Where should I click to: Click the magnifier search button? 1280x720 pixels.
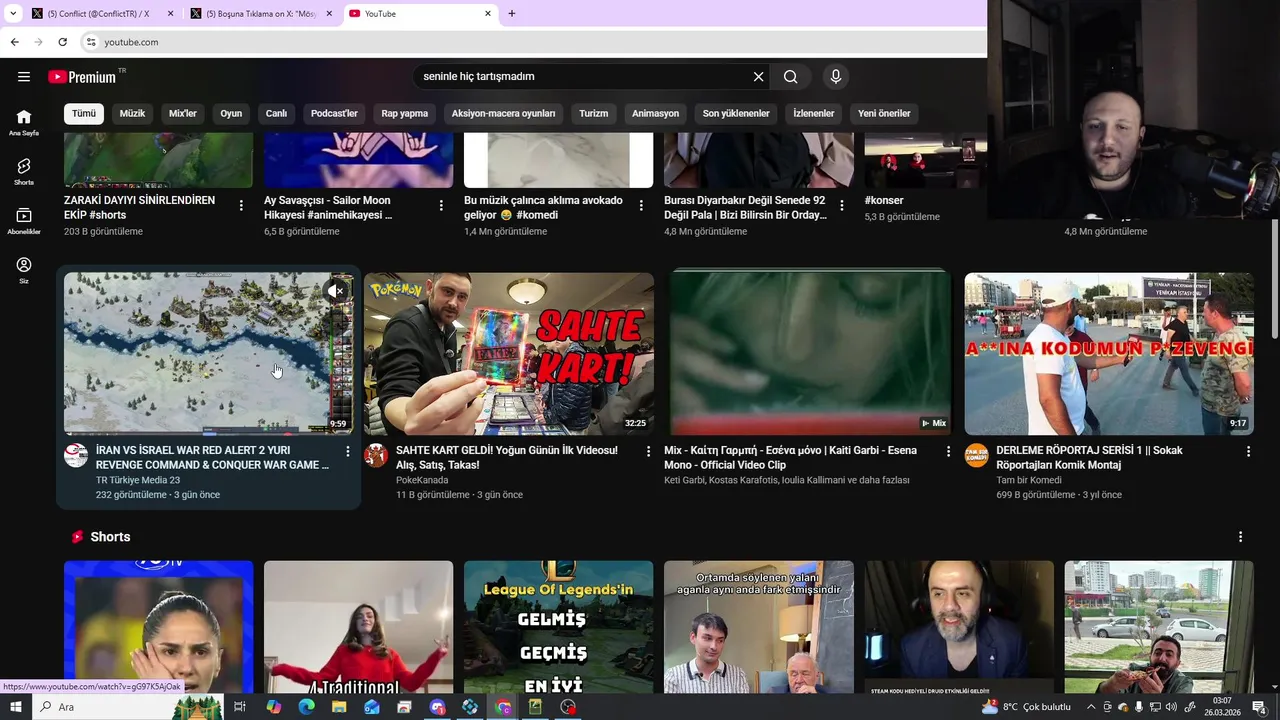point(791,77)
